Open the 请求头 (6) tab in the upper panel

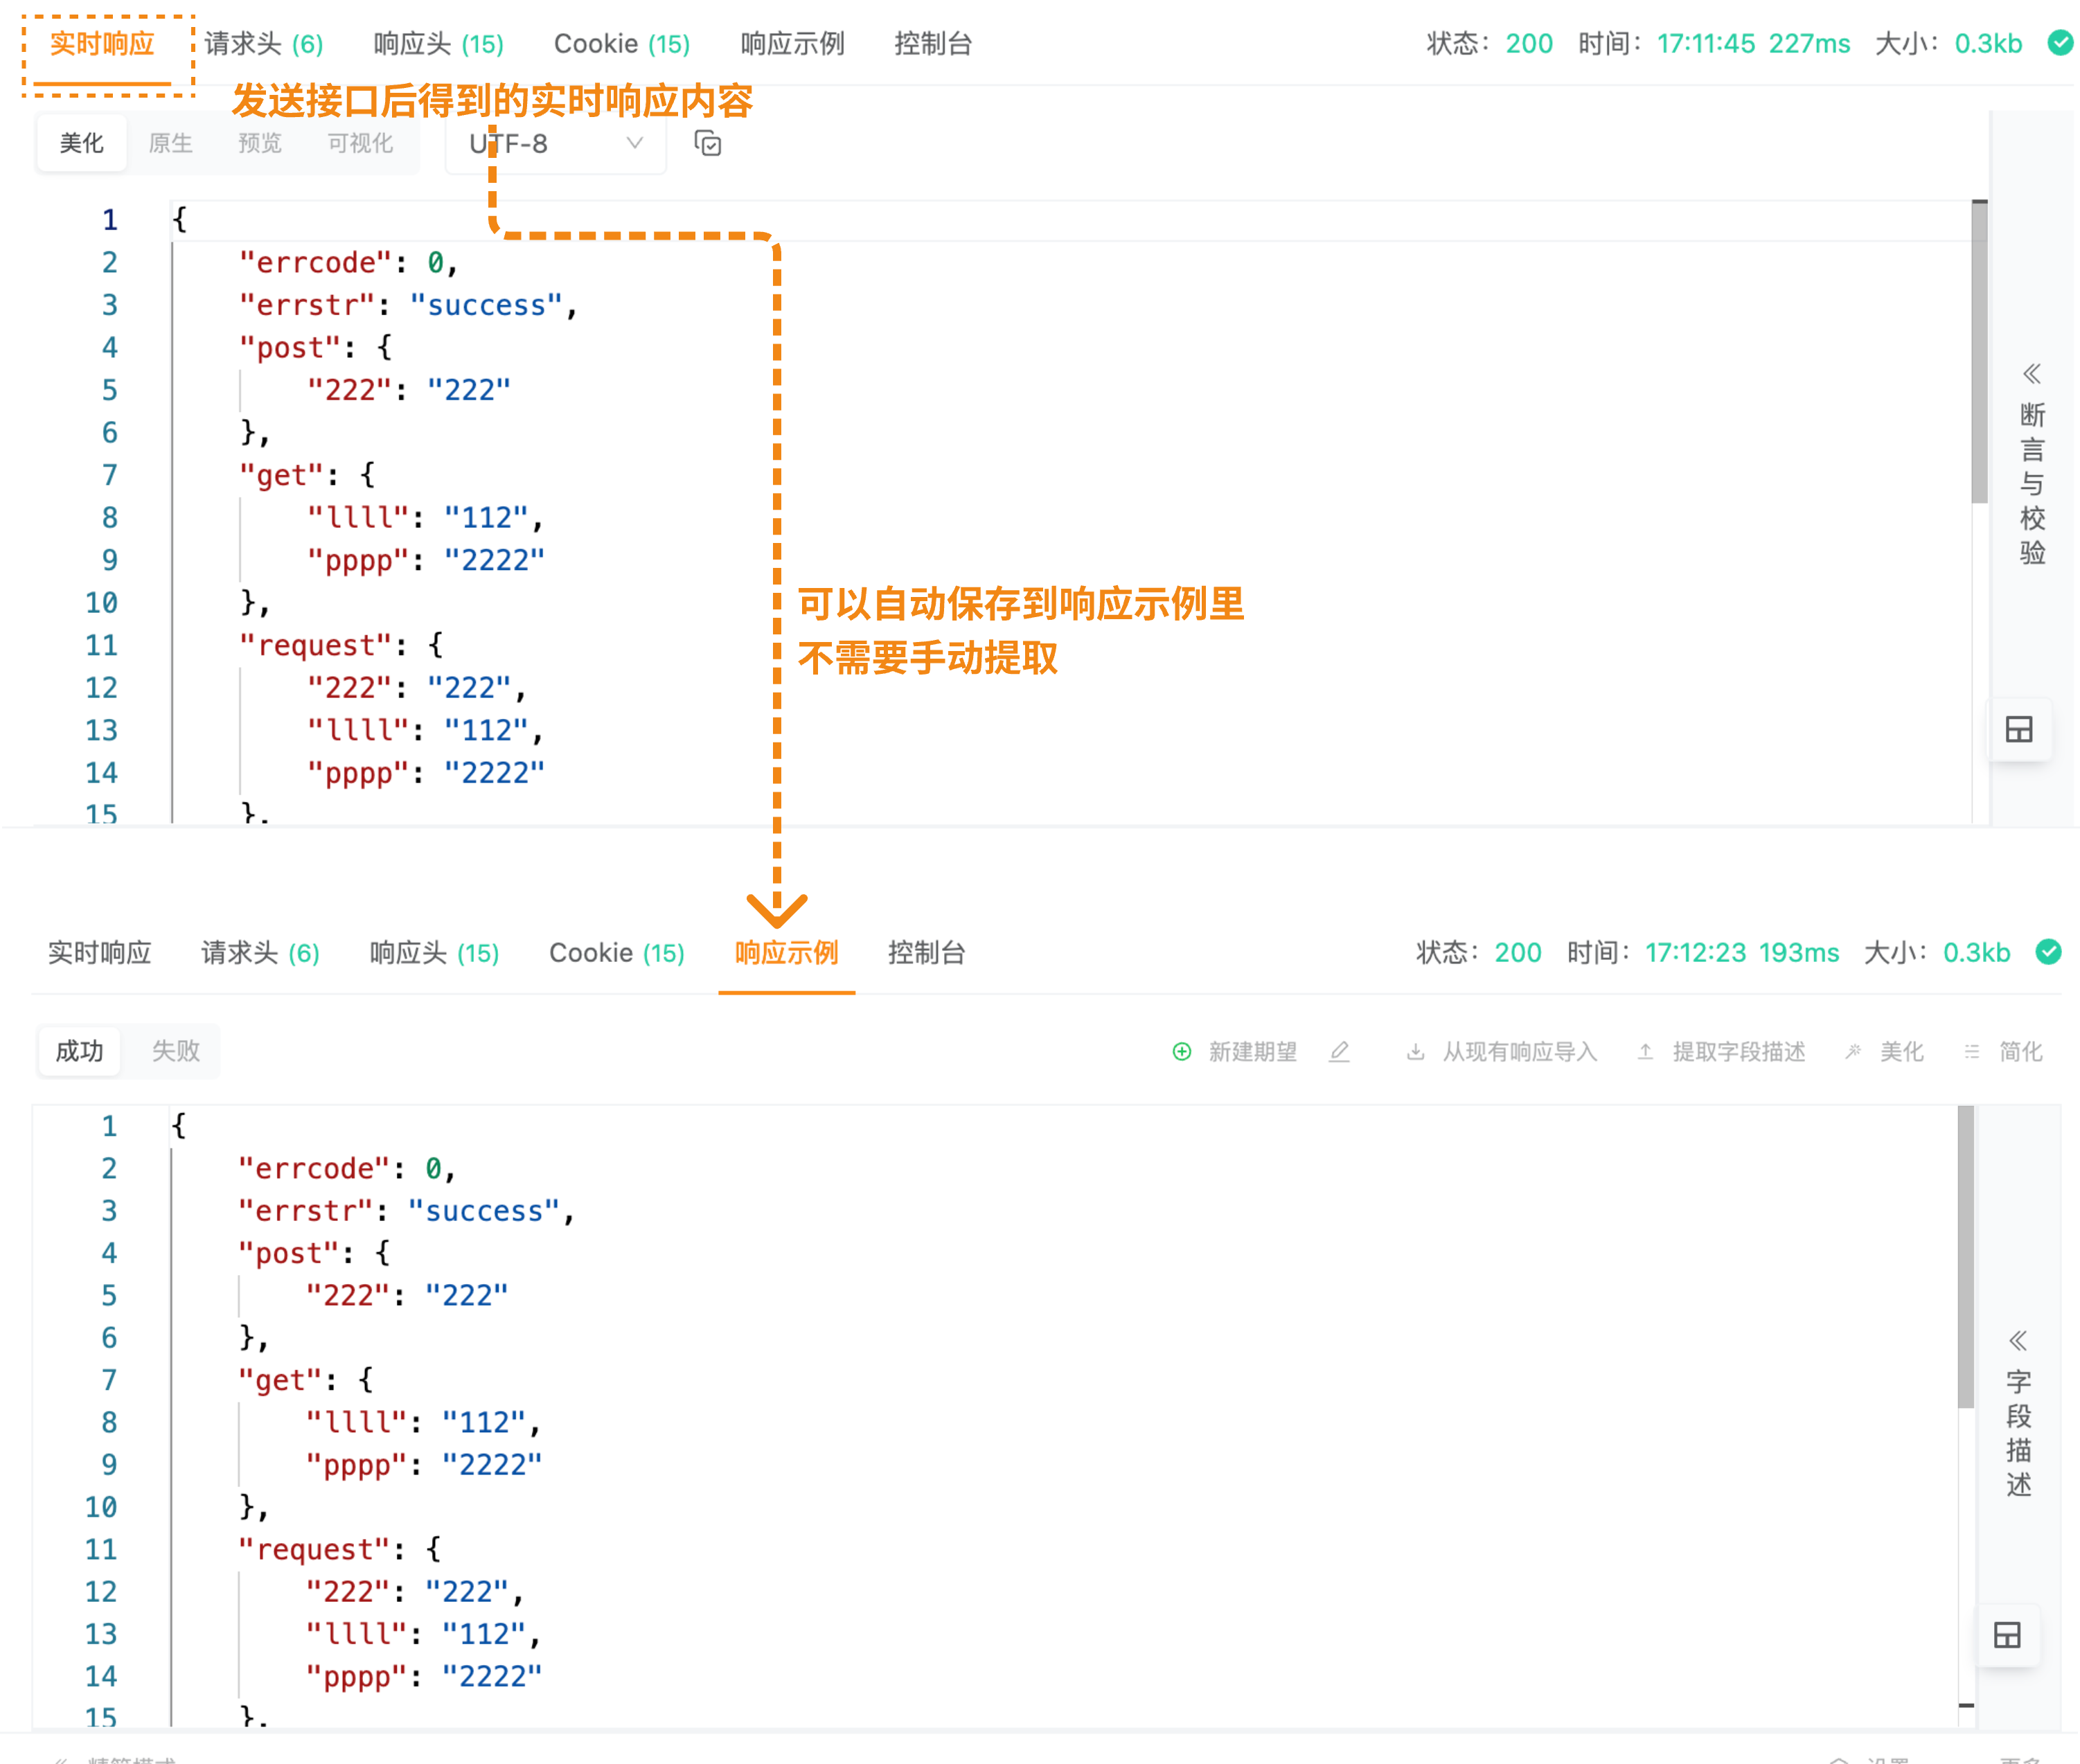coord(264,44)
